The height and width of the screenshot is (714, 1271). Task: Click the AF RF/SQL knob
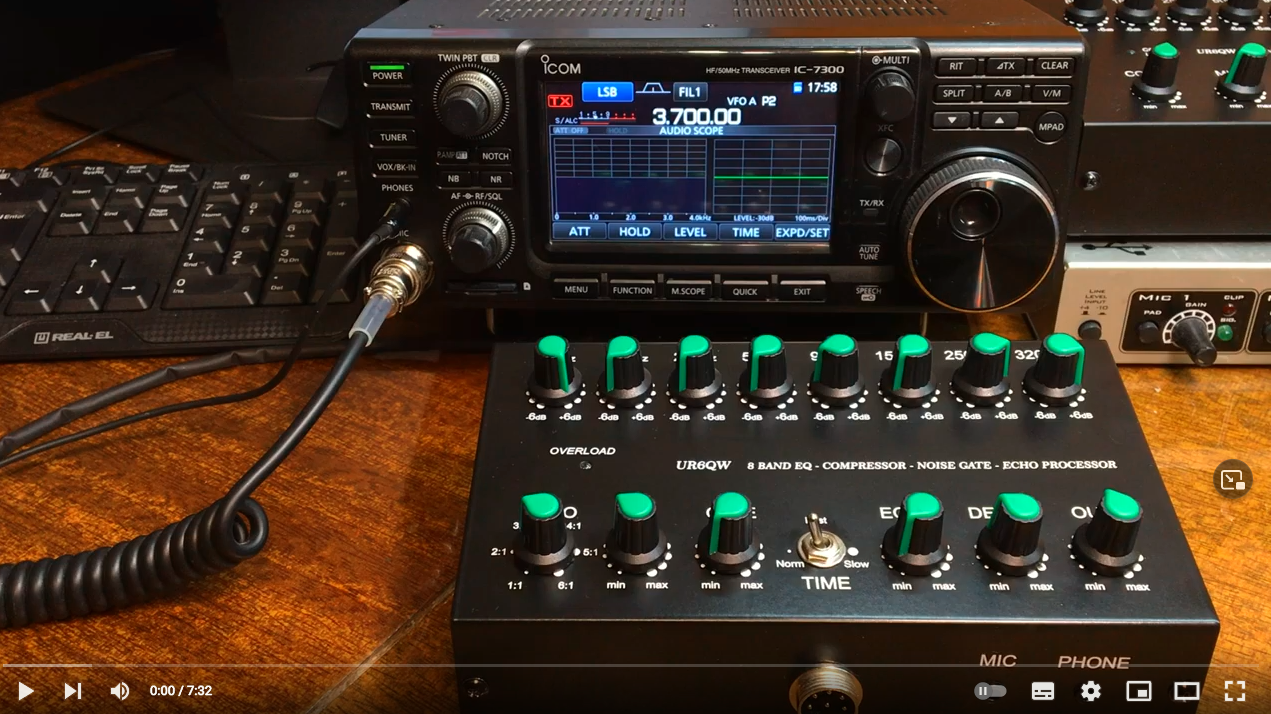coord(478,237)
